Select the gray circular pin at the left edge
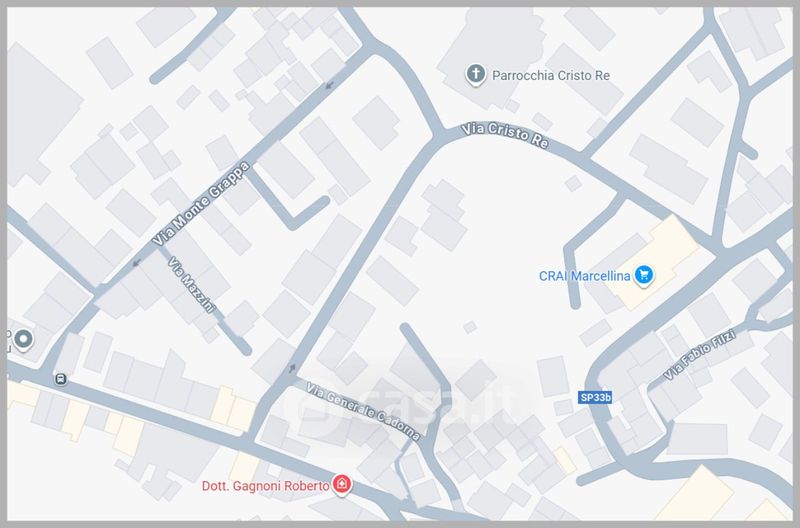Screen dimensions: 800x528 pyautogui.click(x=23, y=340)
